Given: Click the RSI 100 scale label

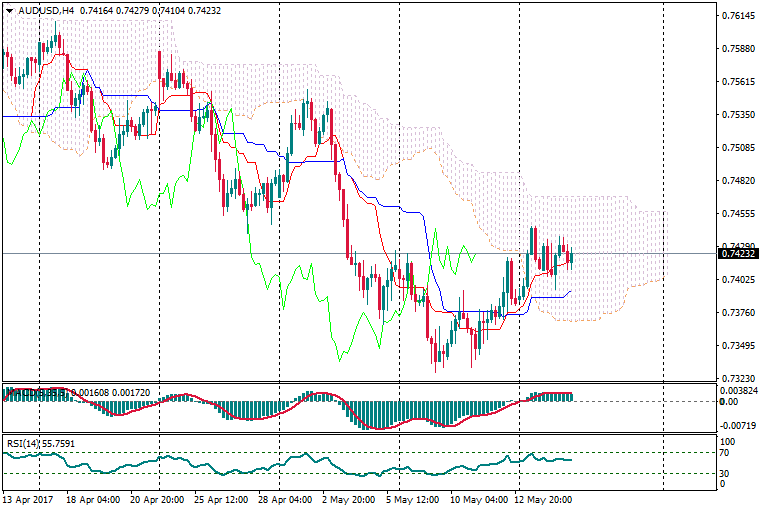Looking at the screenshot, I should [x=728, y=440].
